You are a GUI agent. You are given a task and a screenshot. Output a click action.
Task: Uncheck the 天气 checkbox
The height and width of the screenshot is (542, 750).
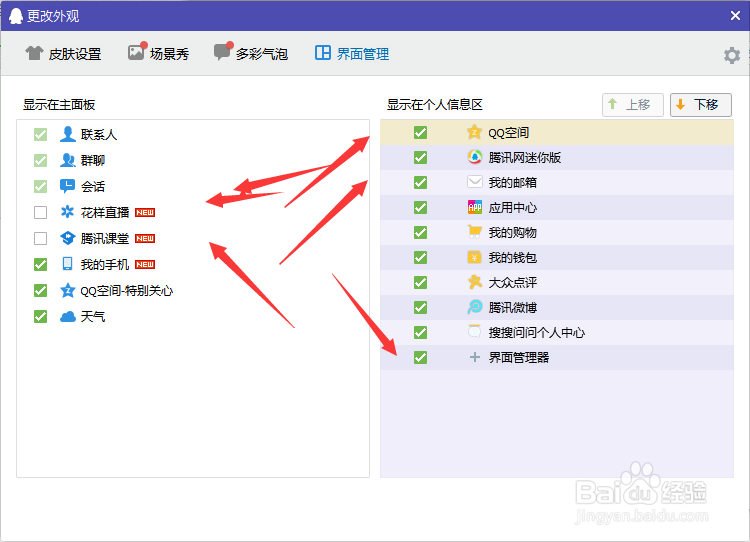pyautogui.click(x=40, y=316)
